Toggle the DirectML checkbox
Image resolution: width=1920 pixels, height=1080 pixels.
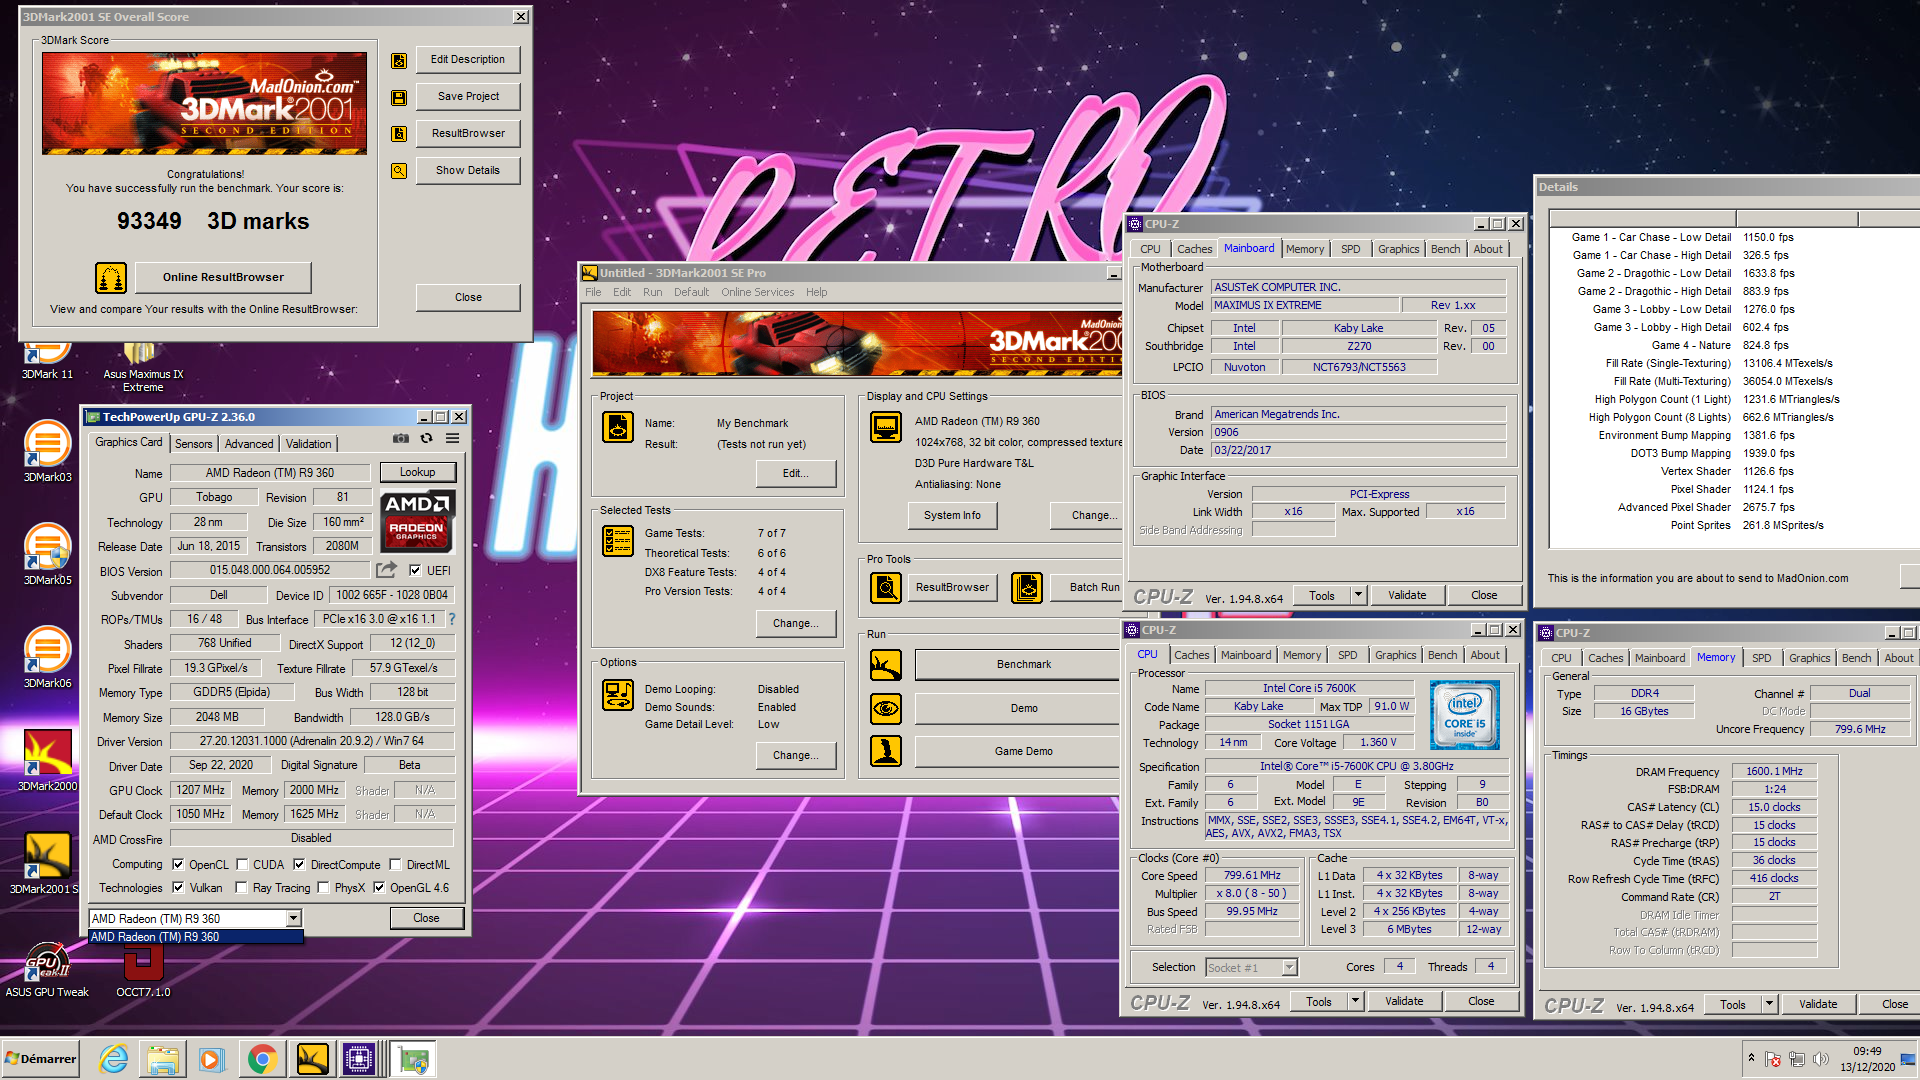[x=395, y=865]
